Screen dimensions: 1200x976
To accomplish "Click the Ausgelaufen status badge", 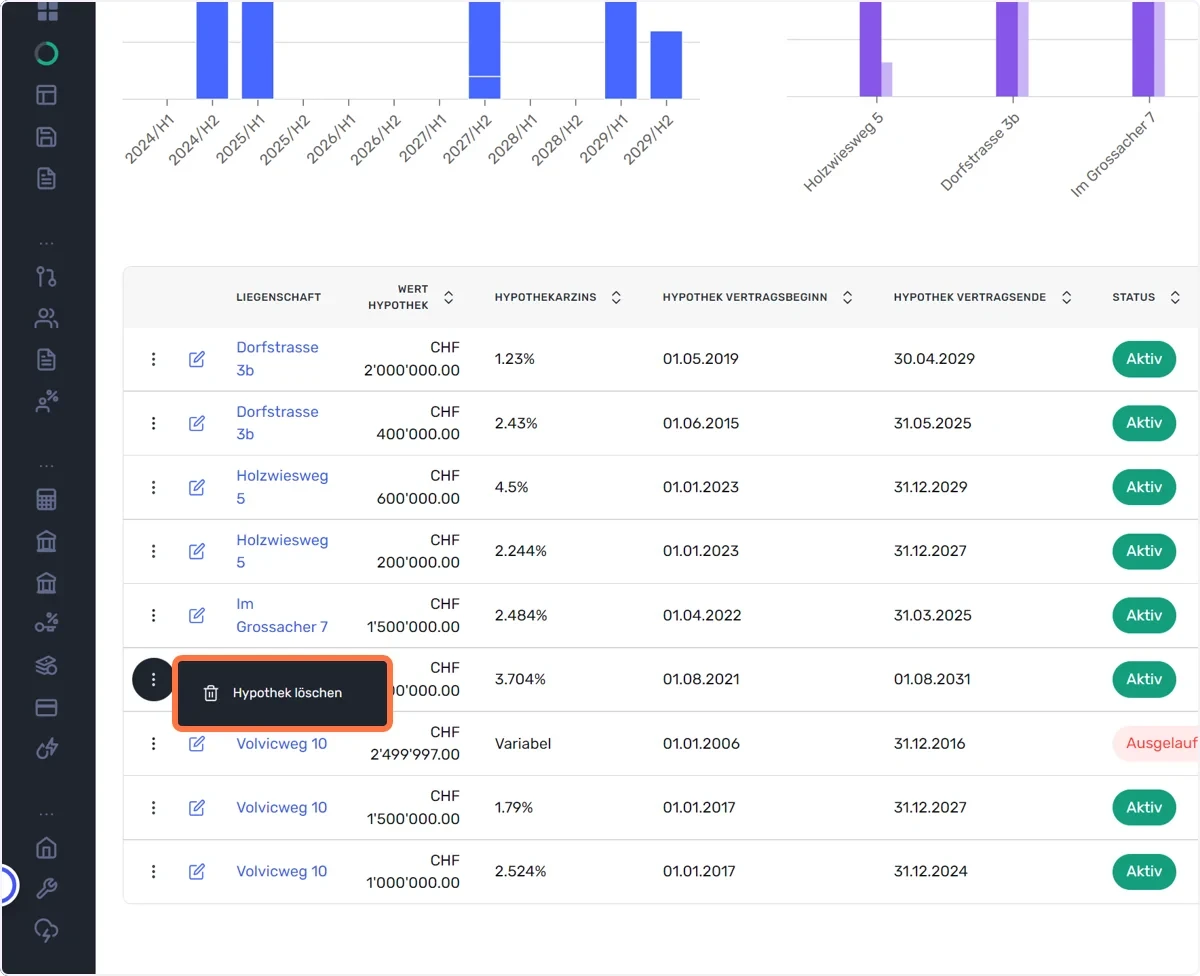I will coord(1156,743).
